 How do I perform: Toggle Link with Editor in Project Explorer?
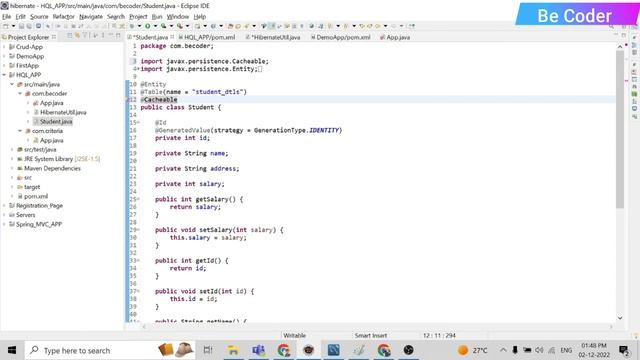pos(77,36)
